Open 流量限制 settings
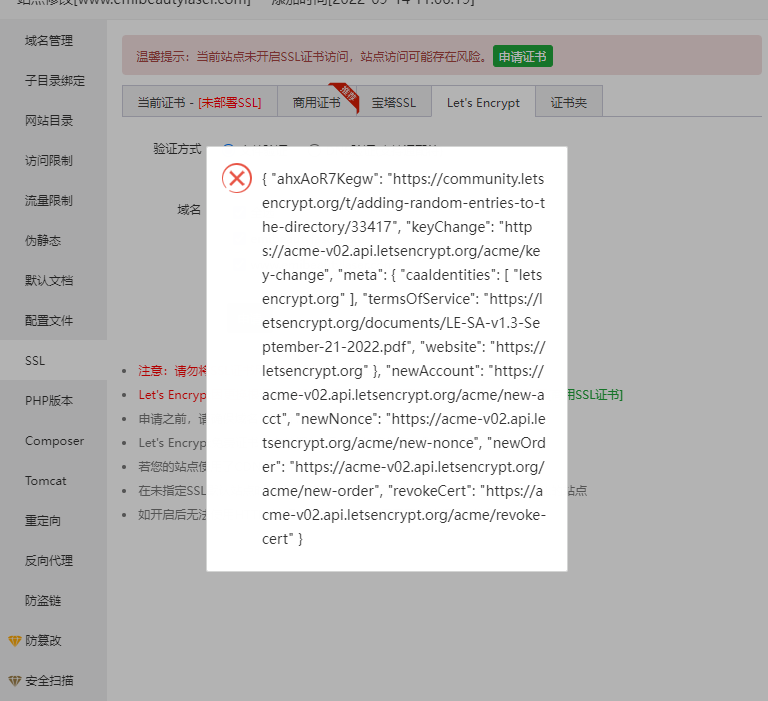The width and height of the screenshot is (768, 701). 49,200
